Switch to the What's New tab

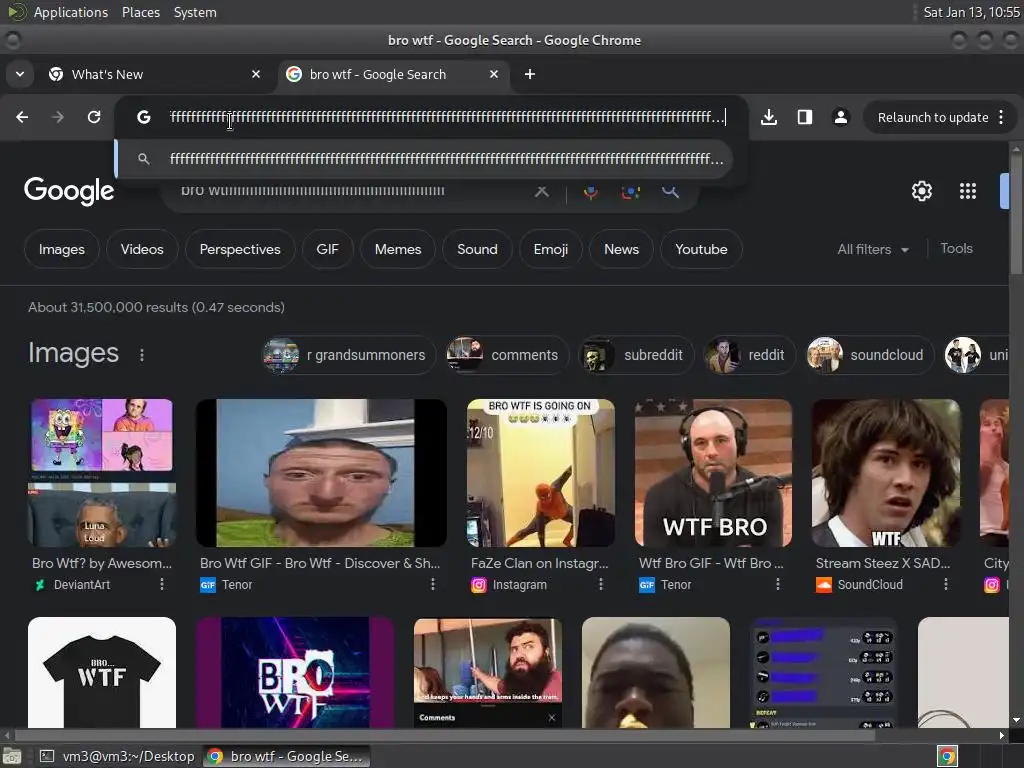[157, 74]
